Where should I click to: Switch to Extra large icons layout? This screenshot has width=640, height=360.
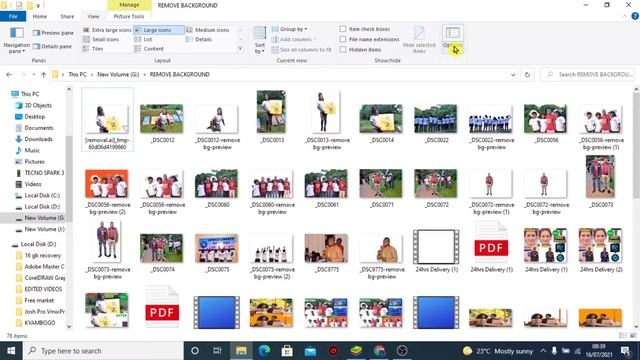[x=107, y=30]
